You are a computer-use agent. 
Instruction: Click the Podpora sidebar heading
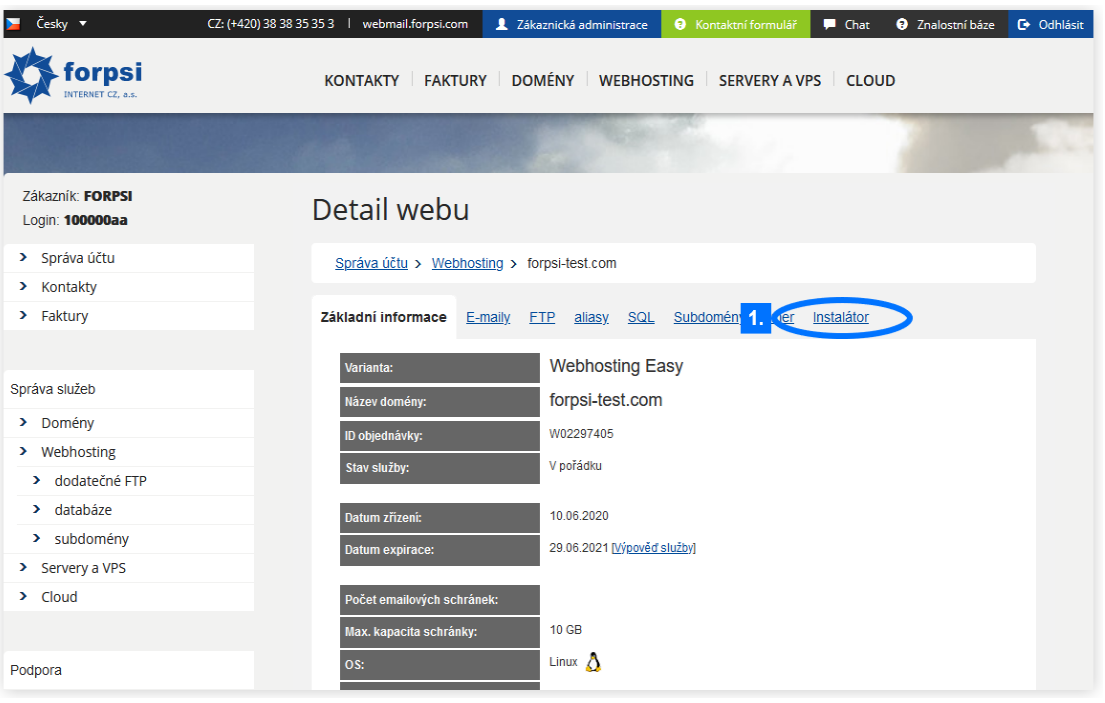tap(36, 671)
